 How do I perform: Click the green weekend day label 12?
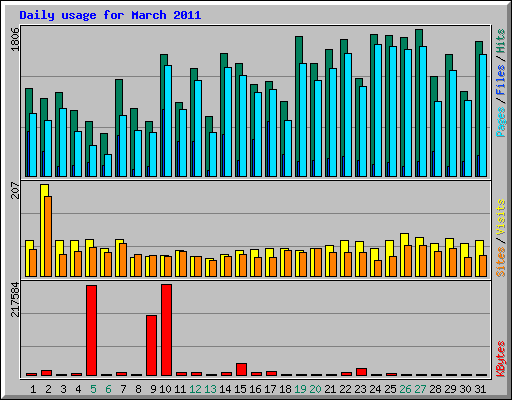tap(195, 389)
